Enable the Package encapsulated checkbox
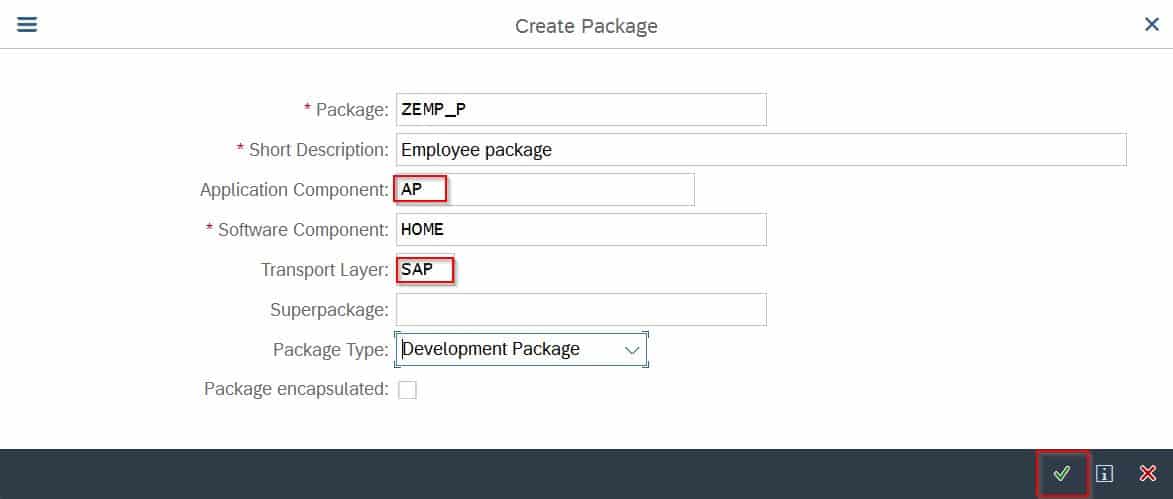Viewport: 1173px width, 499px height. point(407,390)
